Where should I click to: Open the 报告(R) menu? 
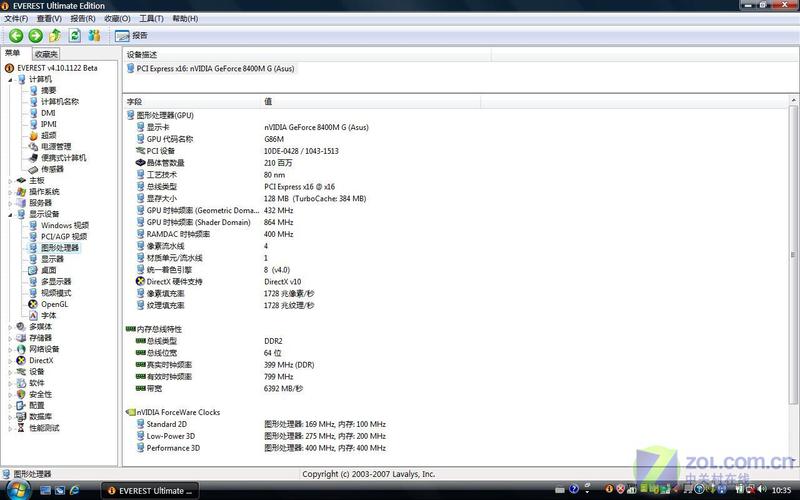(83, 18)
